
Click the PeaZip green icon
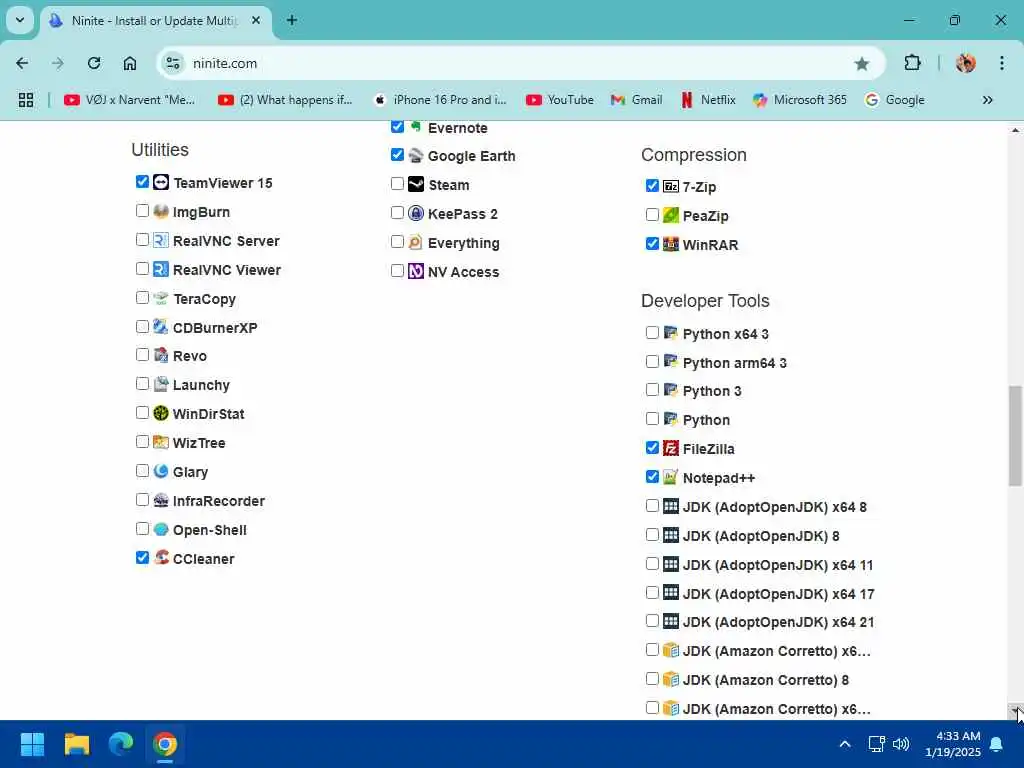pos(671,216)
